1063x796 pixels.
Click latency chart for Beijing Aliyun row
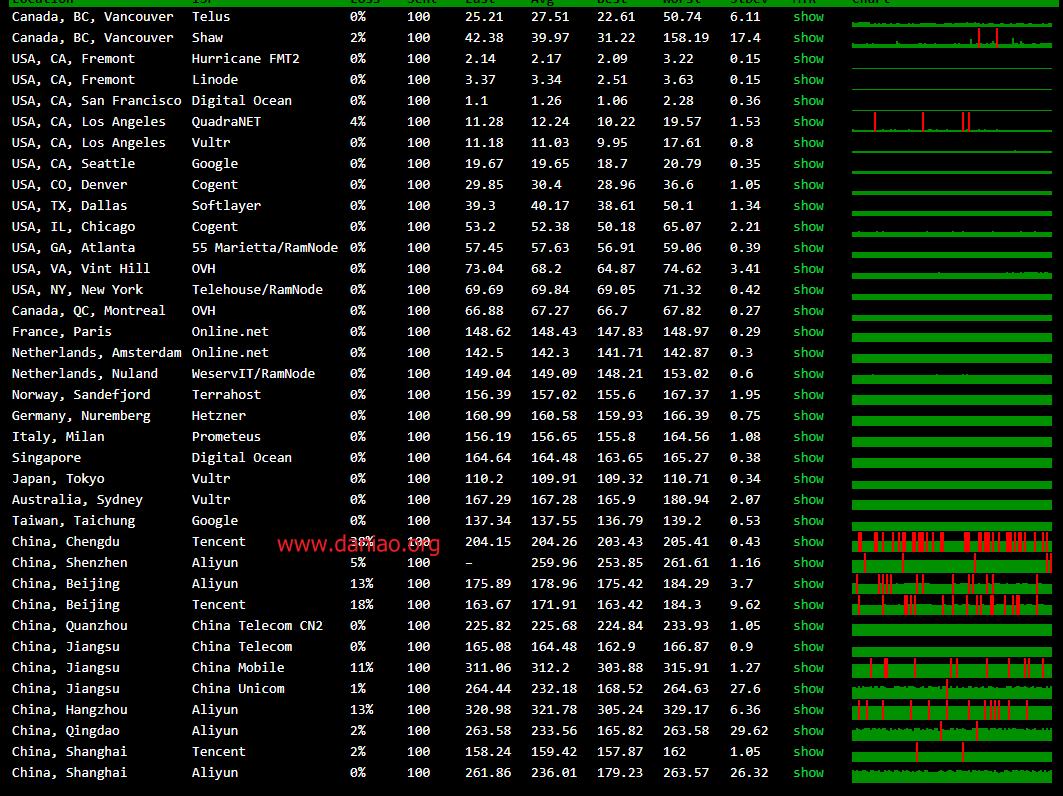[952, 584]
